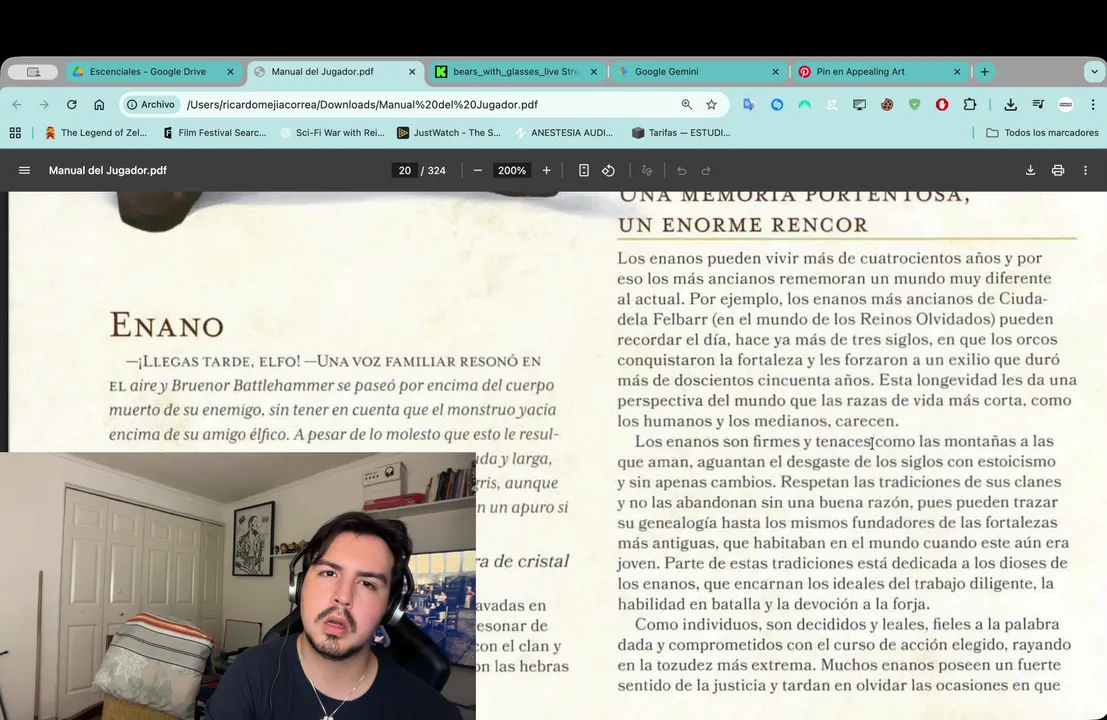Reload the current page

click(x=71, y=104)
